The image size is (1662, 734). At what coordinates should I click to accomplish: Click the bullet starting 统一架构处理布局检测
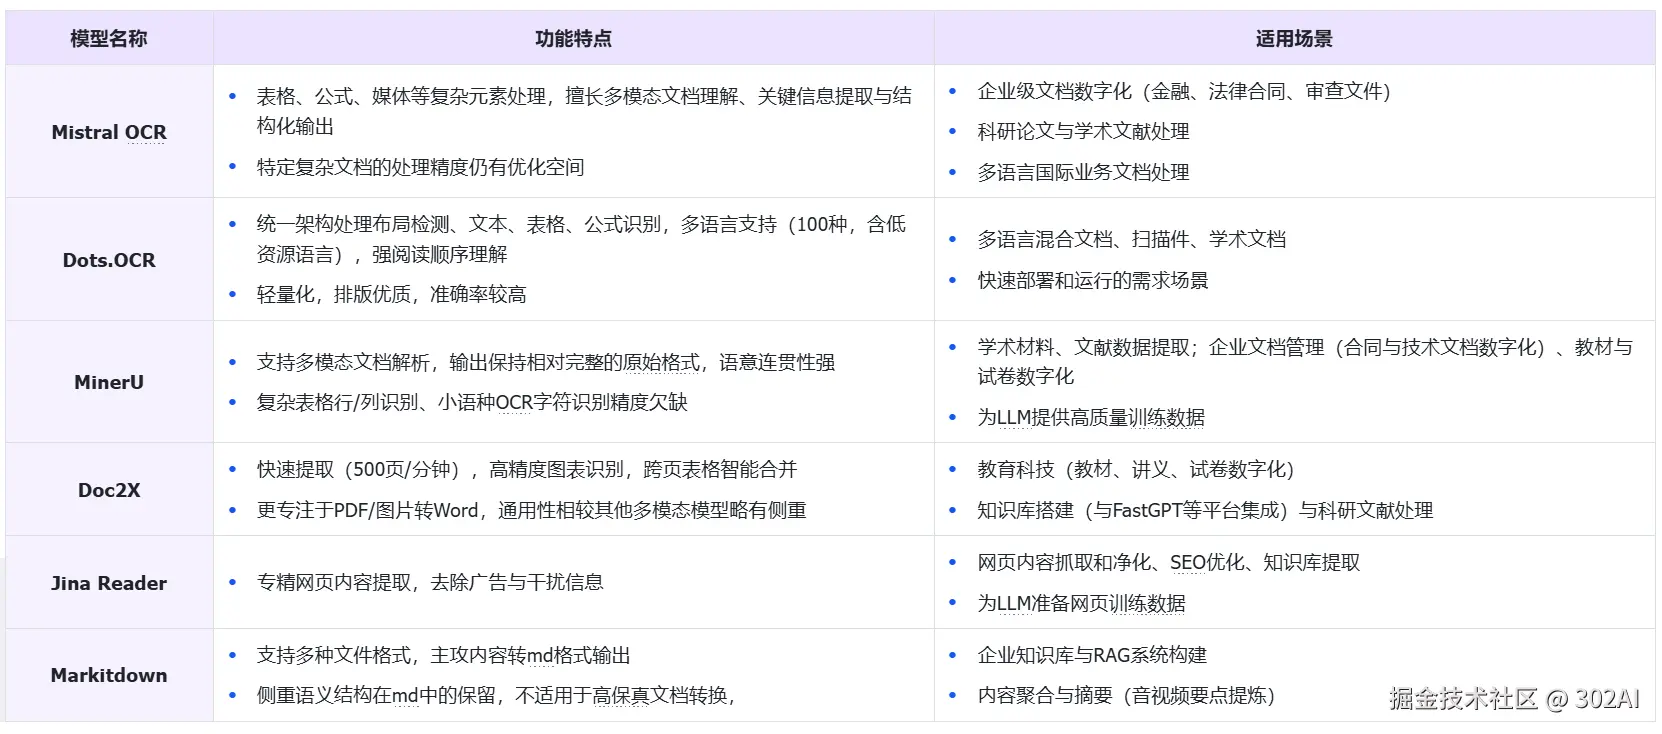pyautogui.click(x=581, y=239)
